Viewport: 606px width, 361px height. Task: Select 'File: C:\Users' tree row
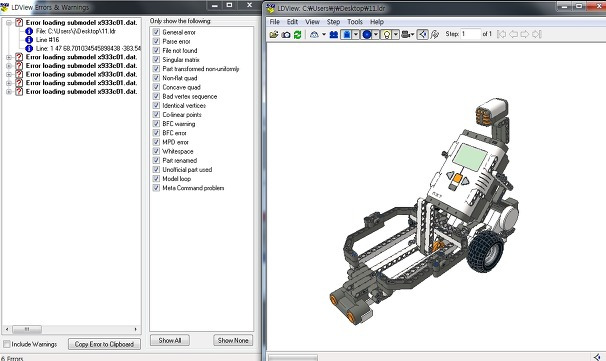point(76,31)
